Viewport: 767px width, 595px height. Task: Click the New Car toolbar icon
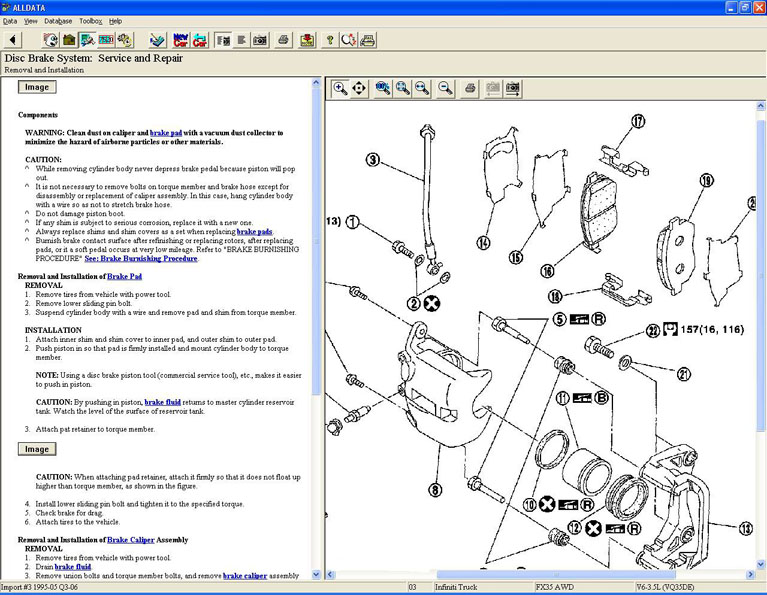coord(181,40)
